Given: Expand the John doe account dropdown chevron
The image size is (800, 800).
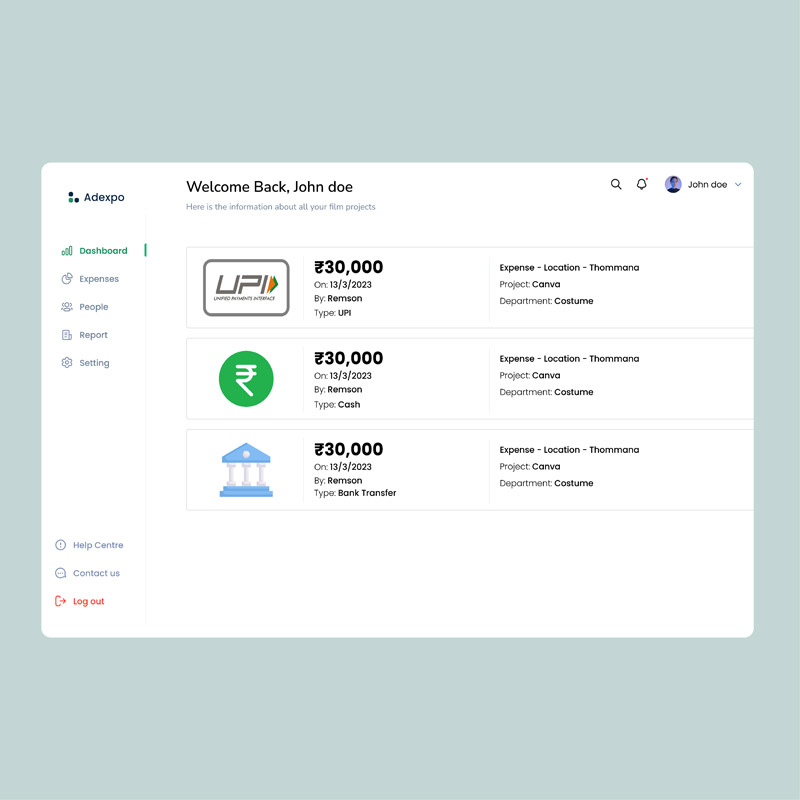Looking at the screenshot, I should (738, 185).
